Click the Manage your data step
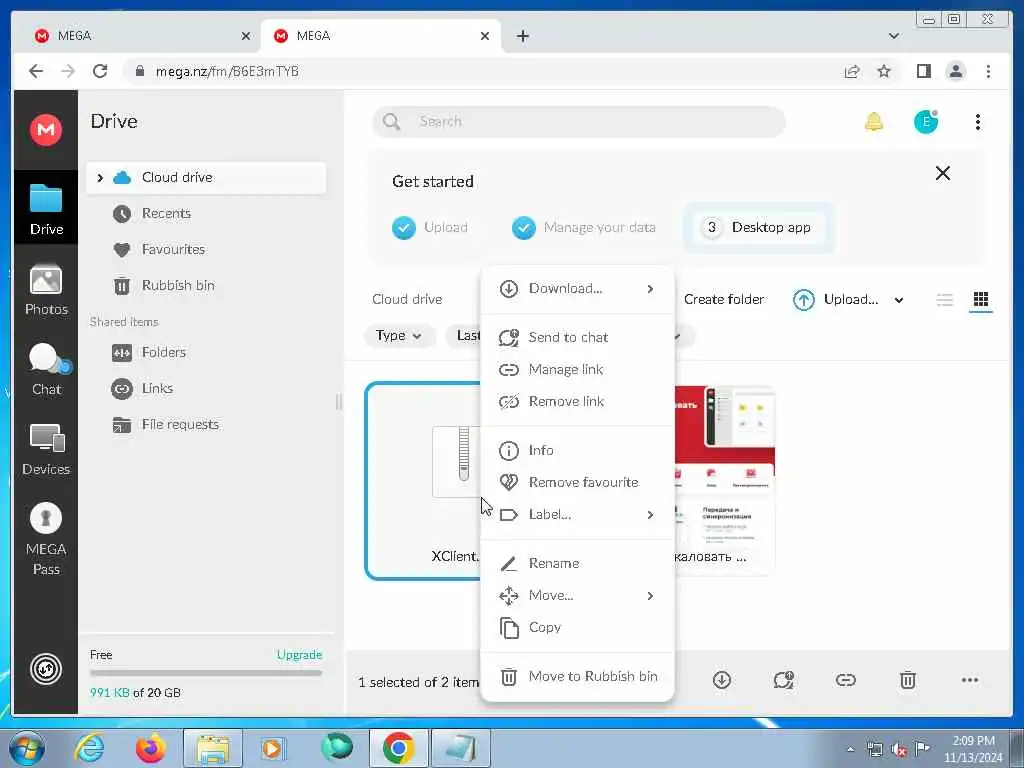Viewport: 1024px width, 768px height. point(584,227)
